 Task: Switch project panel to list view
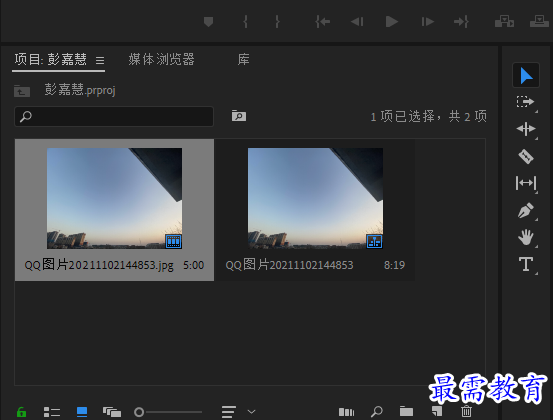pyautogui.click(x=52, y=412)
